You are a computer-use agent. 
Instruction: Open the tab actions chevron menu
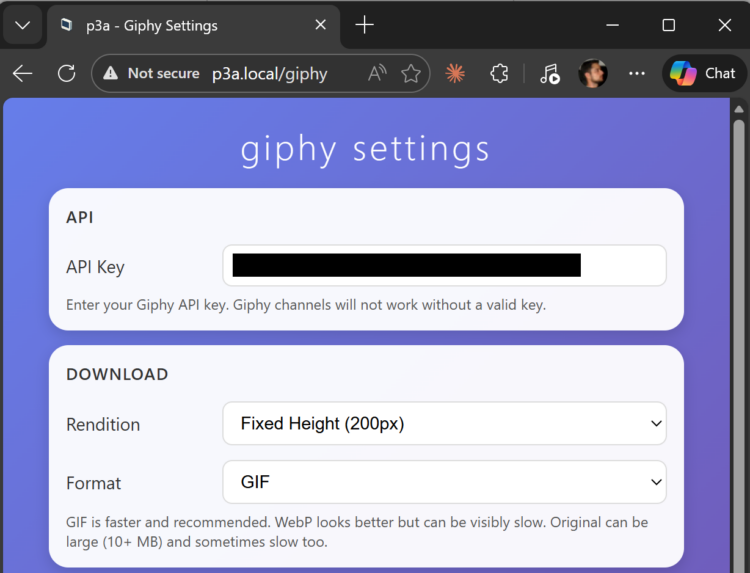pyautogui.click(x=22, y=25)
